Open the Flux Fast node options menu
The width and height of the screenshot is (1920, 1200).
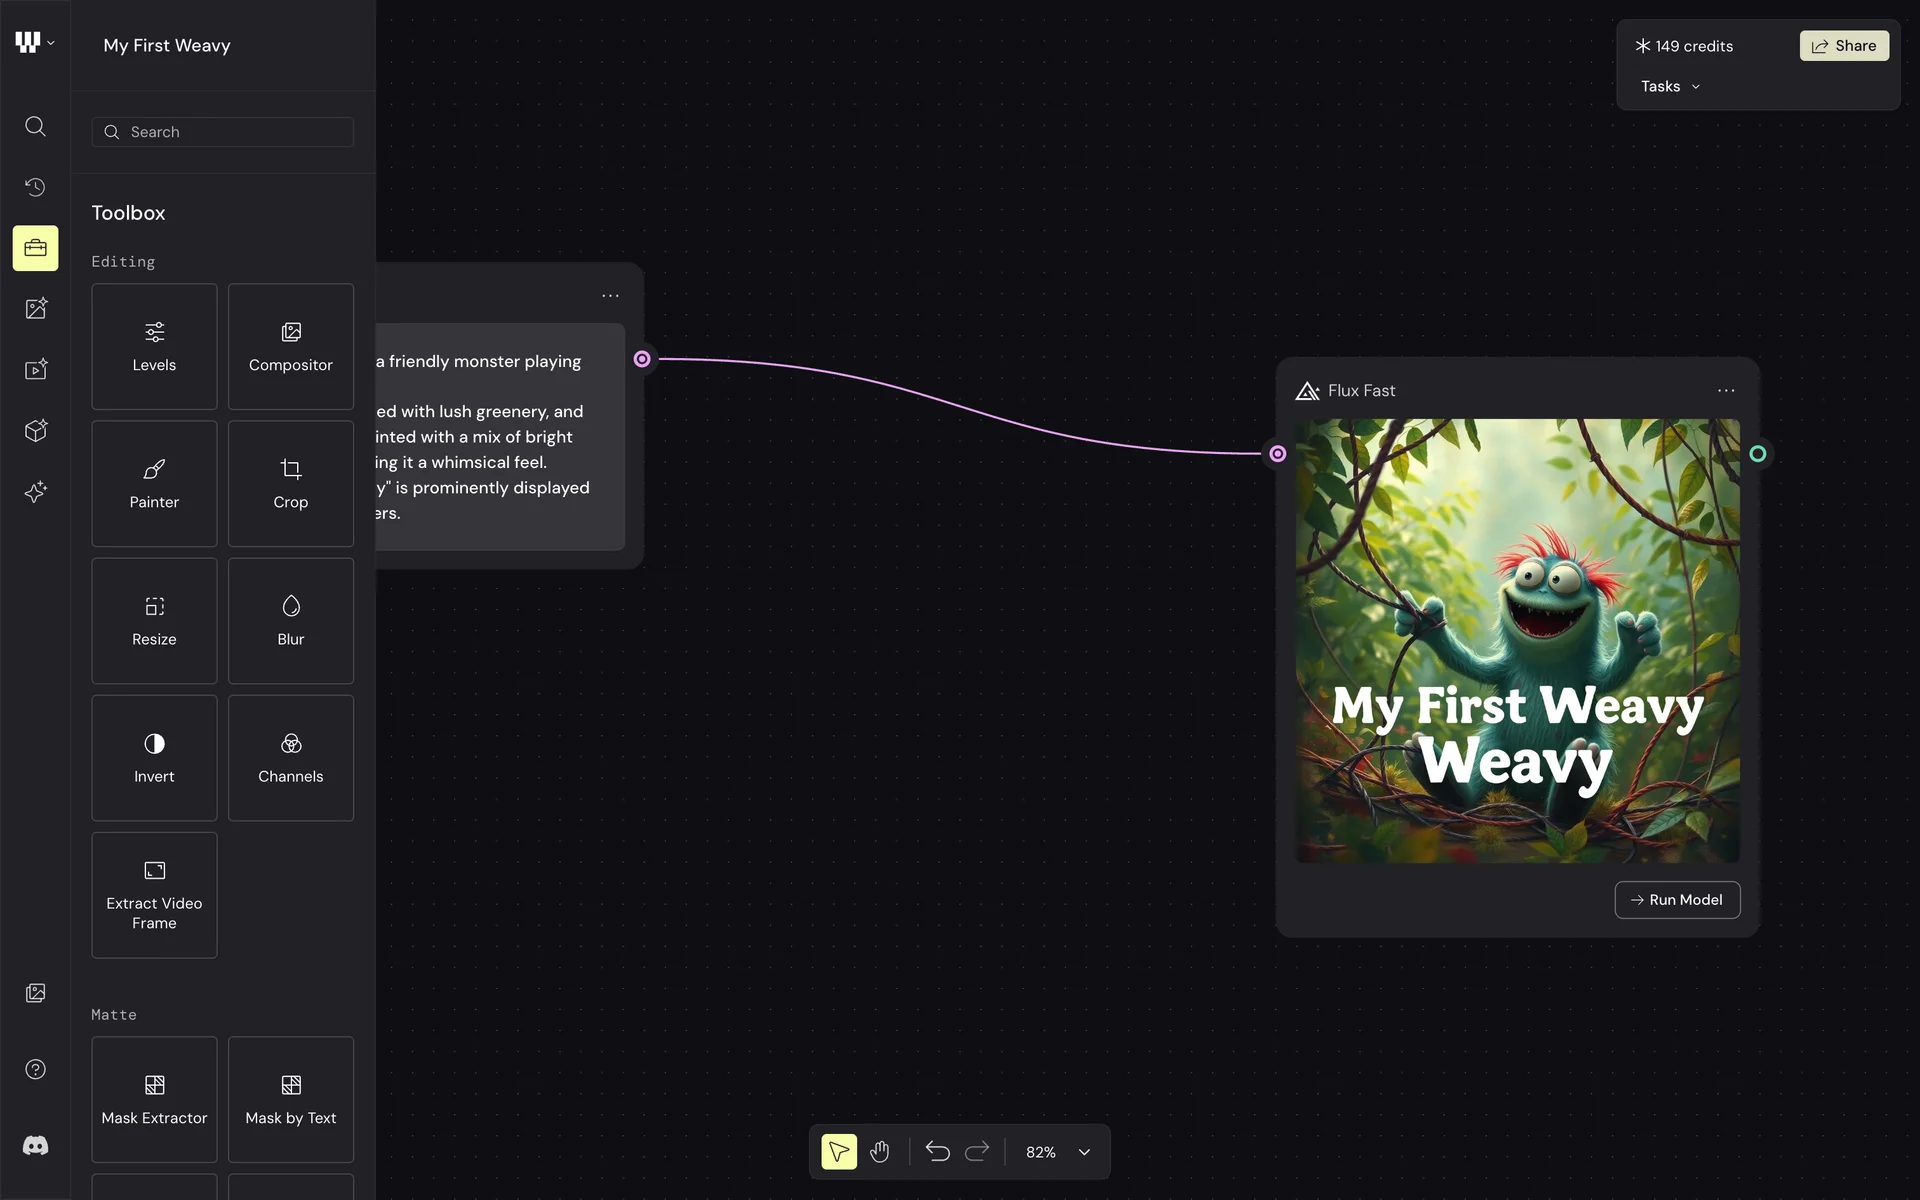pyautogui.click(x=1726, y=391)
